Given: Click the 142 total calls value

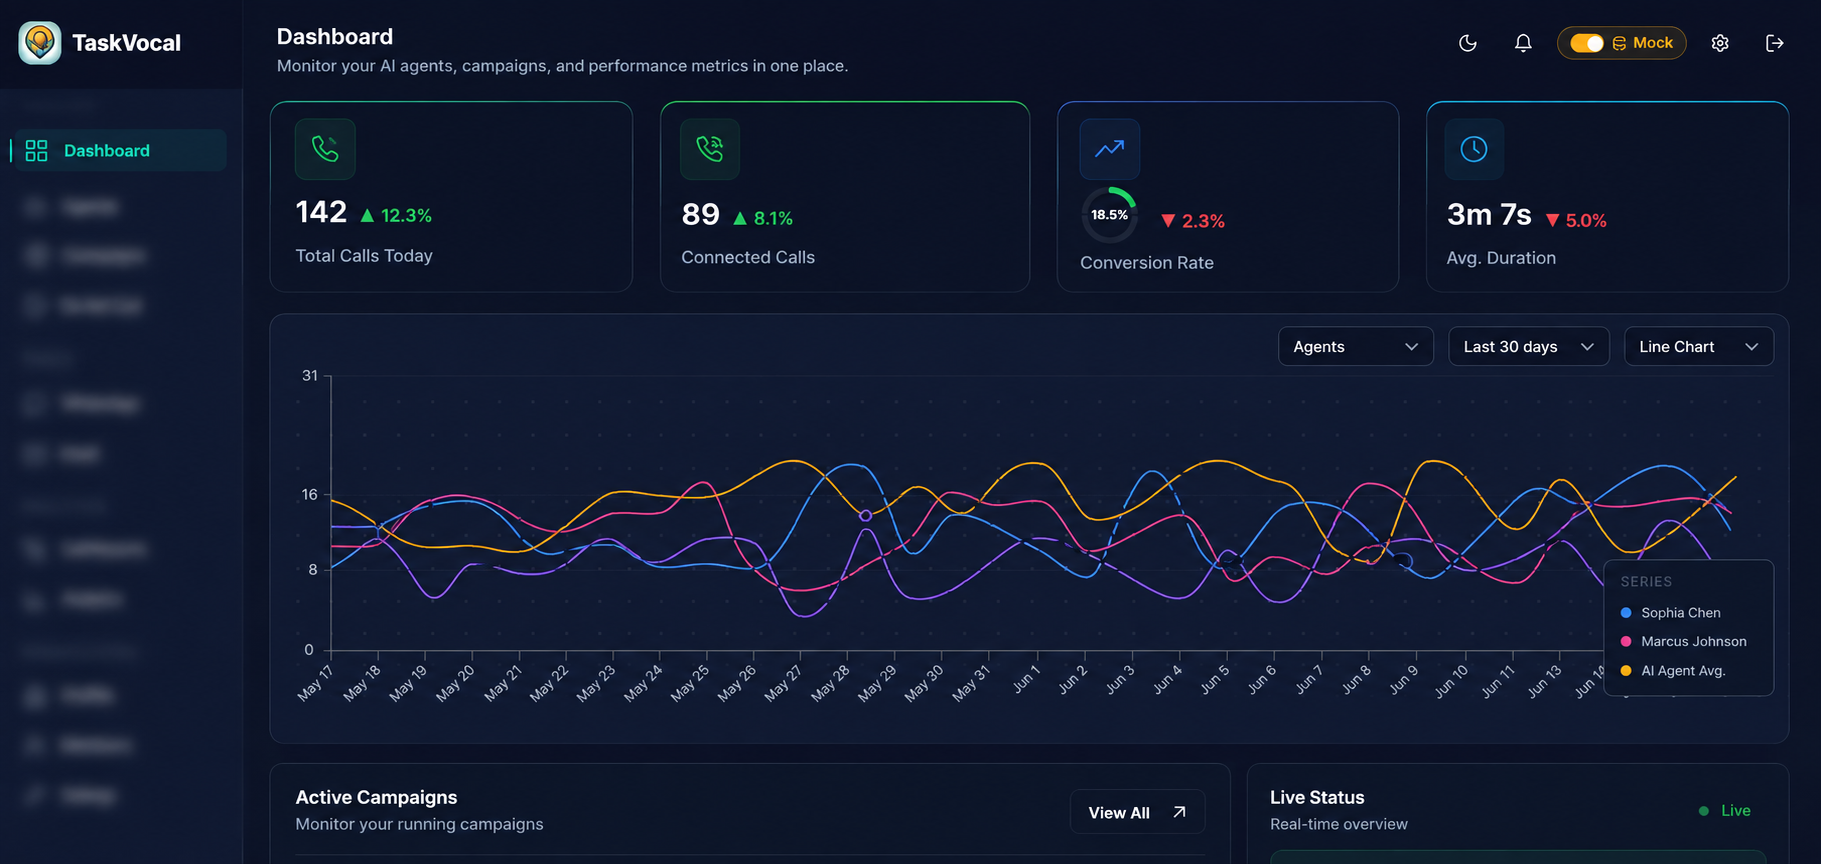Looking at the screenshot, I should (321, 212).
